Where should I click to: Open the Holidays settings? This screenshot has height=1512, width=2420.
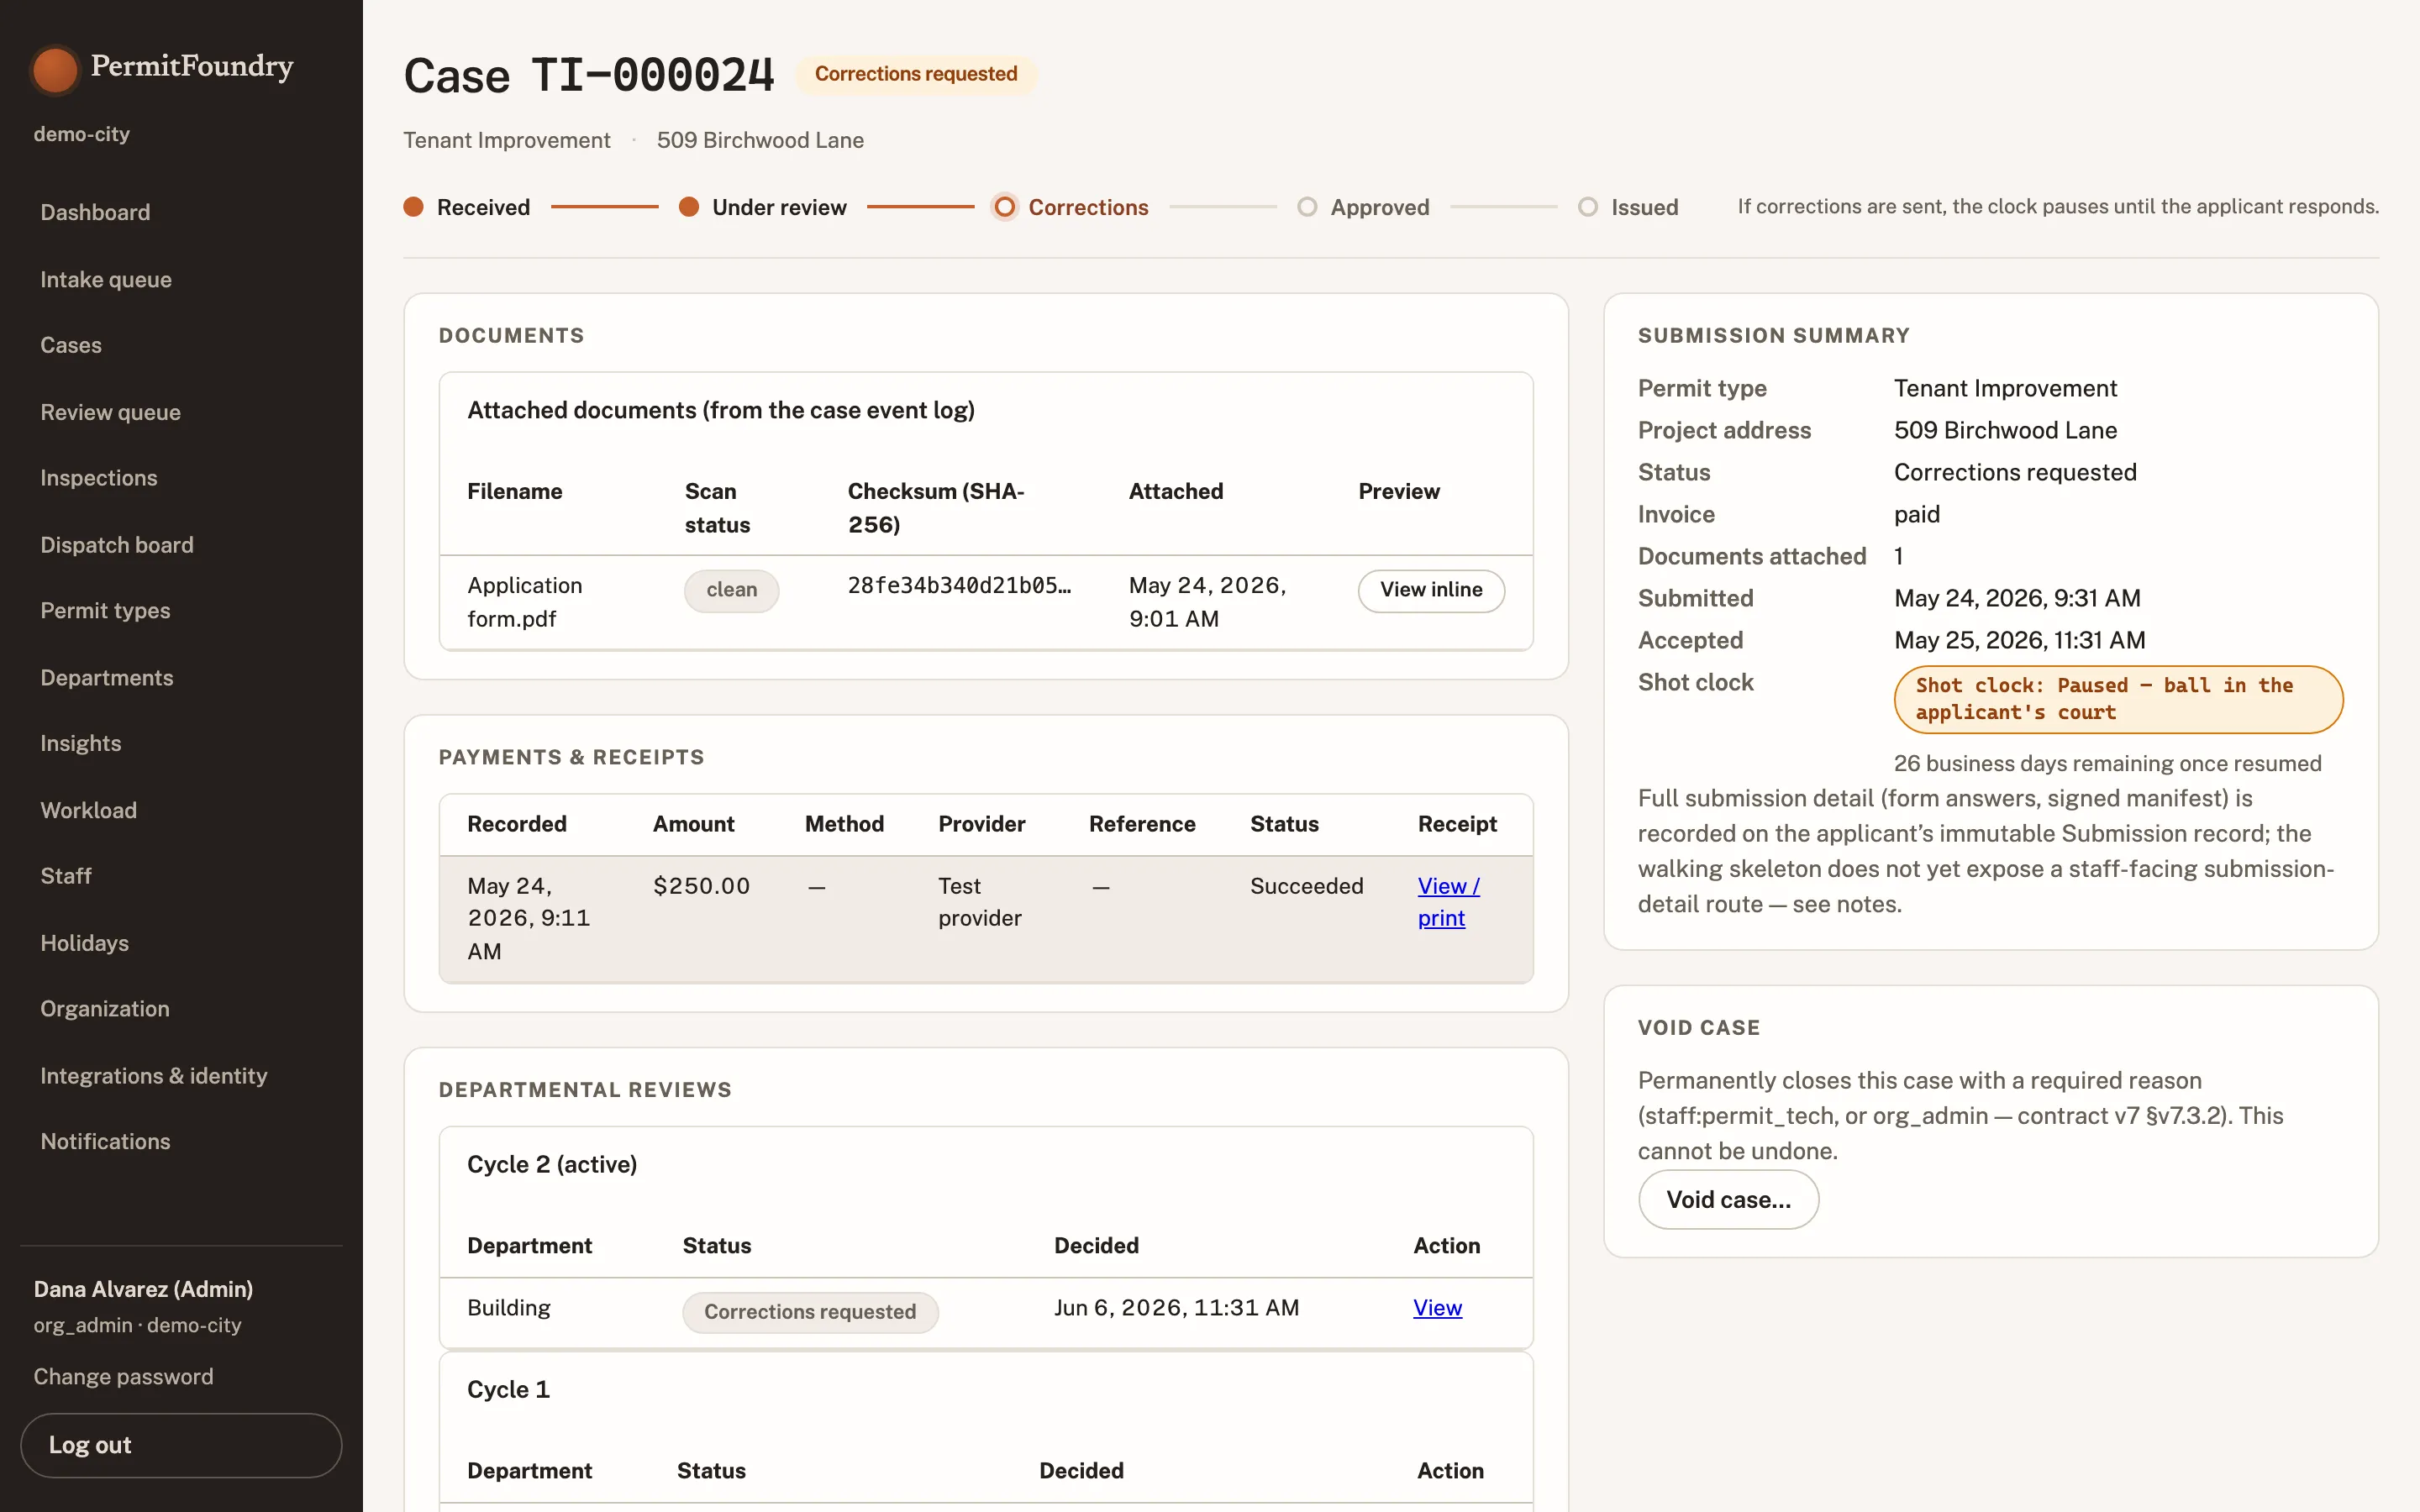point(84,943)
